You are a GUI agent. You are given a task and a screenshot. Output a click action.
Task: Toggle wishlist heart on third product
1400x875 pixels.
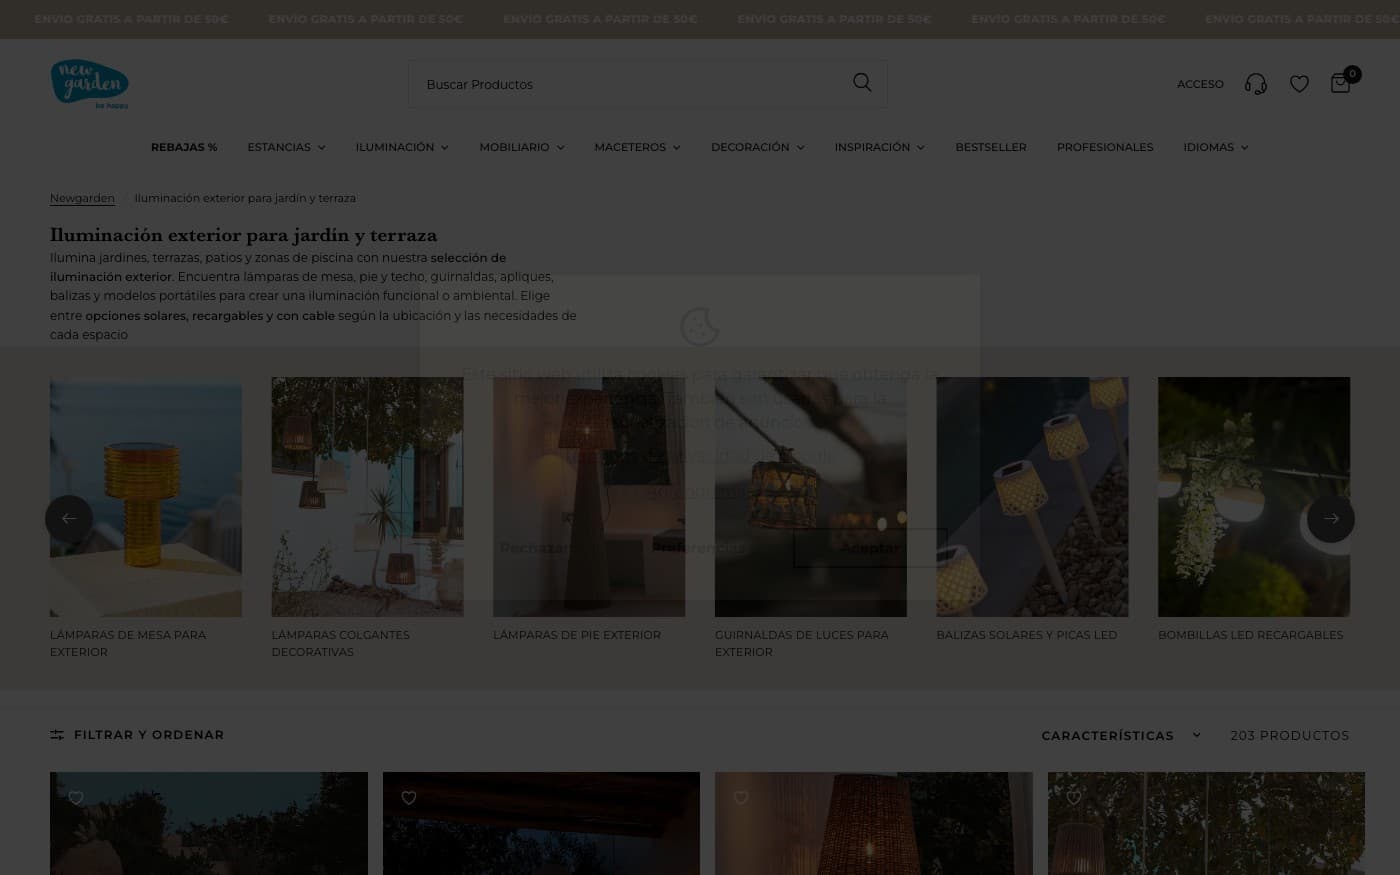pos(741,798)
